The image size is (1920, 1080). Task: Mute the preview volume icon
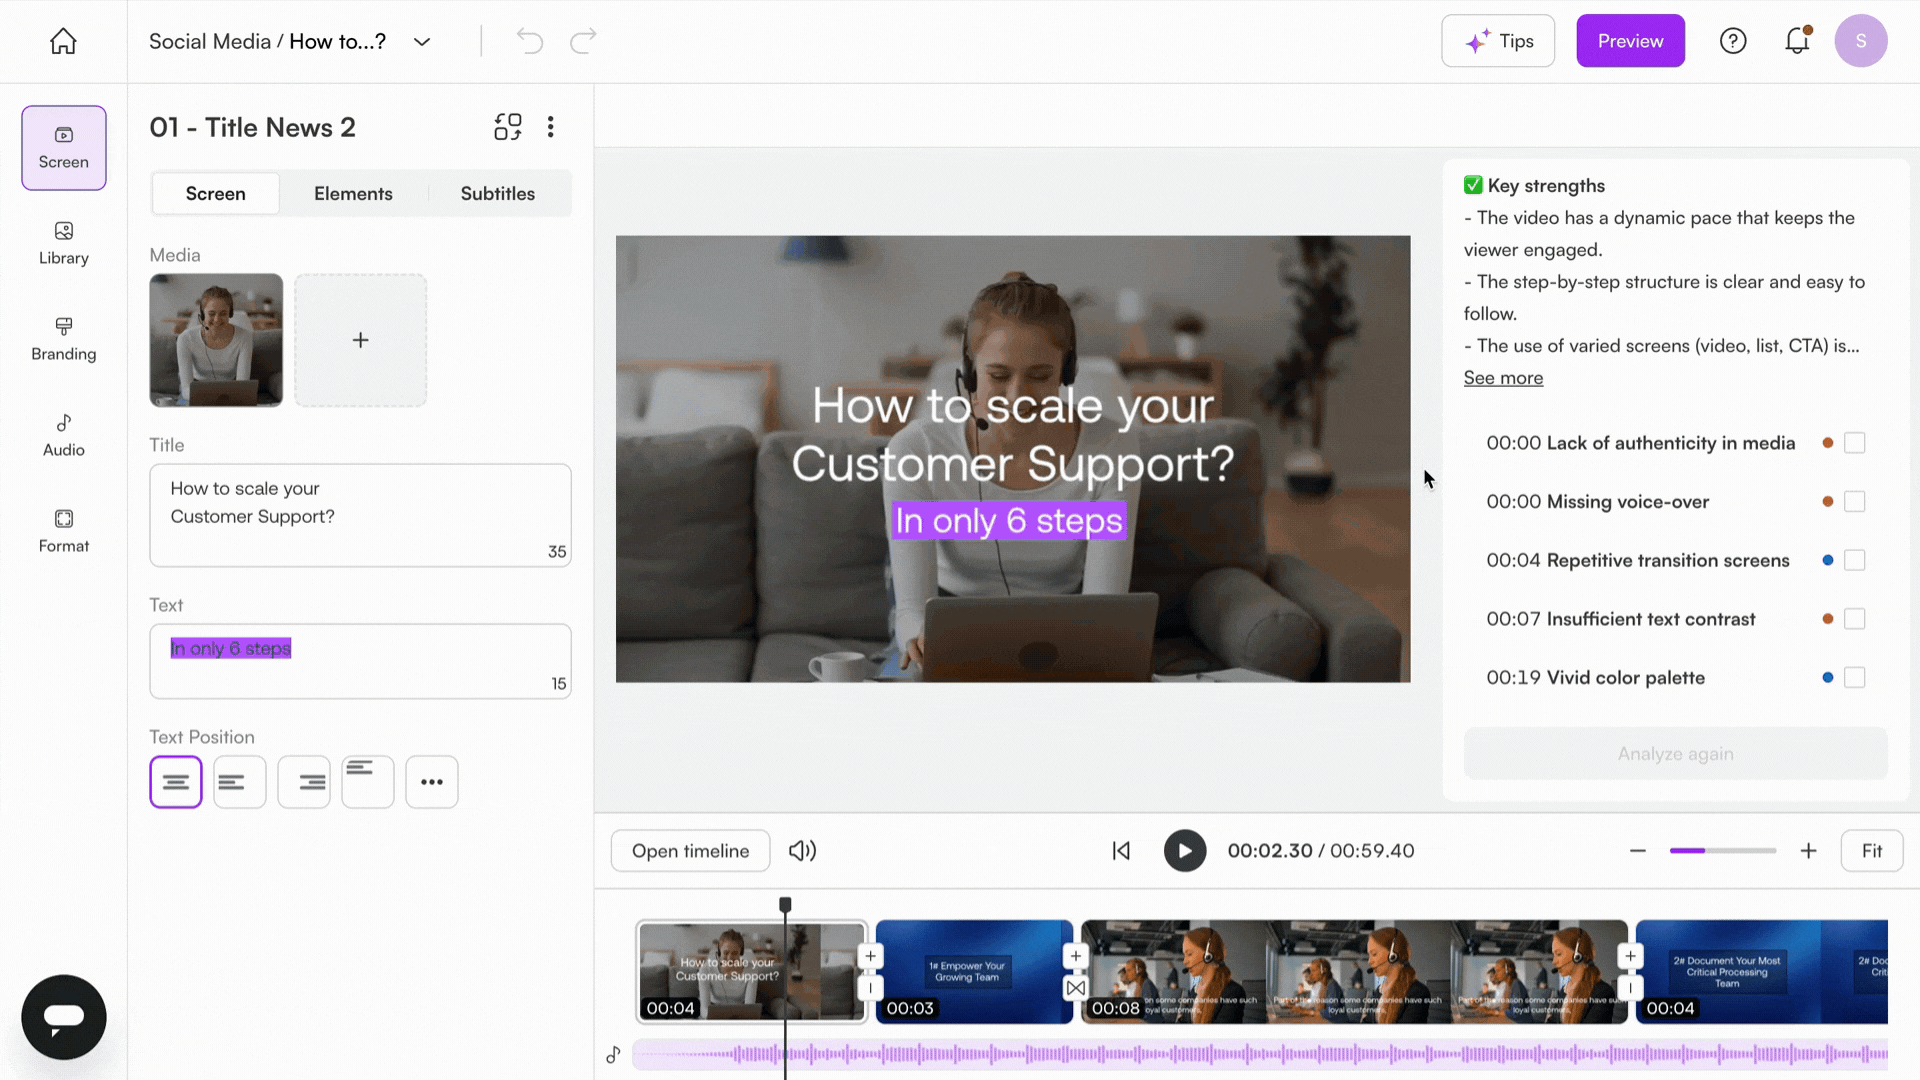pos(802,851)
